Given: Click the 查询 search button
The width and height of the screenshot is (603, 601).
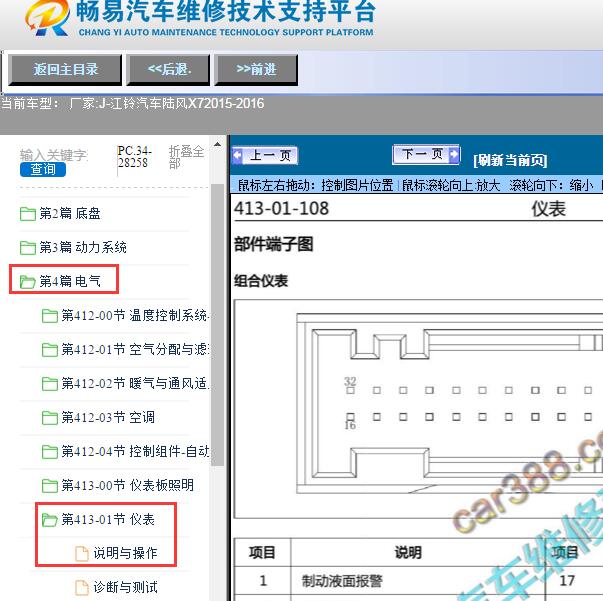Looking at the screenshot, I should pyautogui.click(x=43, y=169).
